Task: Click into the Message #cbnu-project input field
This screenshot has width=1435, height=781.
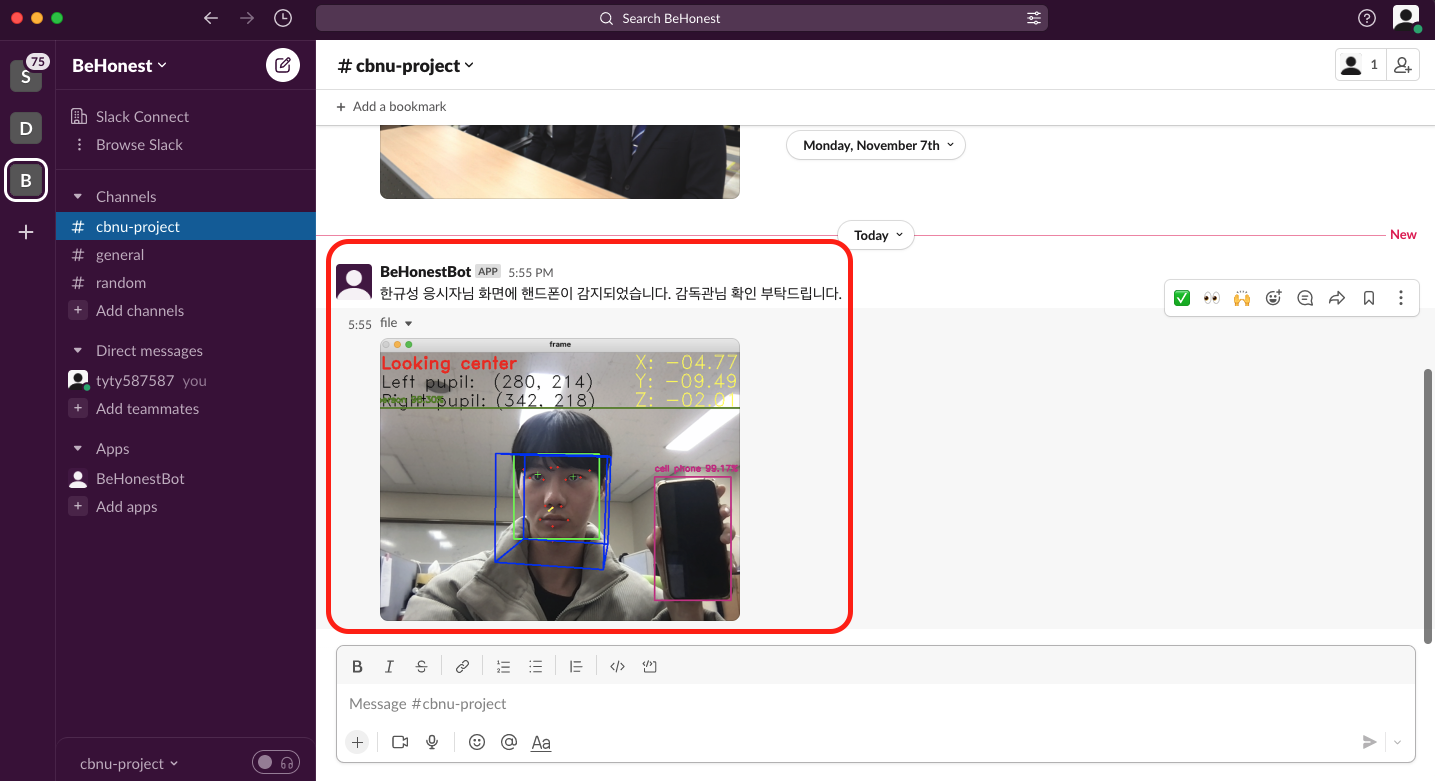Action: 700,703
